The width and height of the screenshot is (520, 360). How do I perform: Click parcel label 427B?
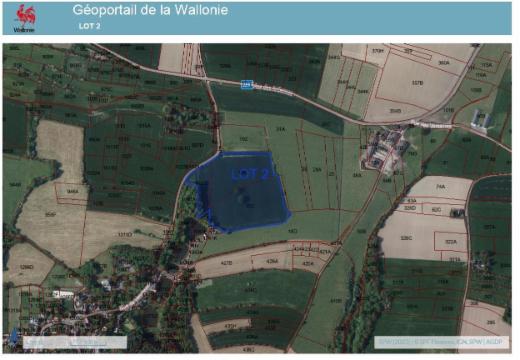click(x=226, y=263)
